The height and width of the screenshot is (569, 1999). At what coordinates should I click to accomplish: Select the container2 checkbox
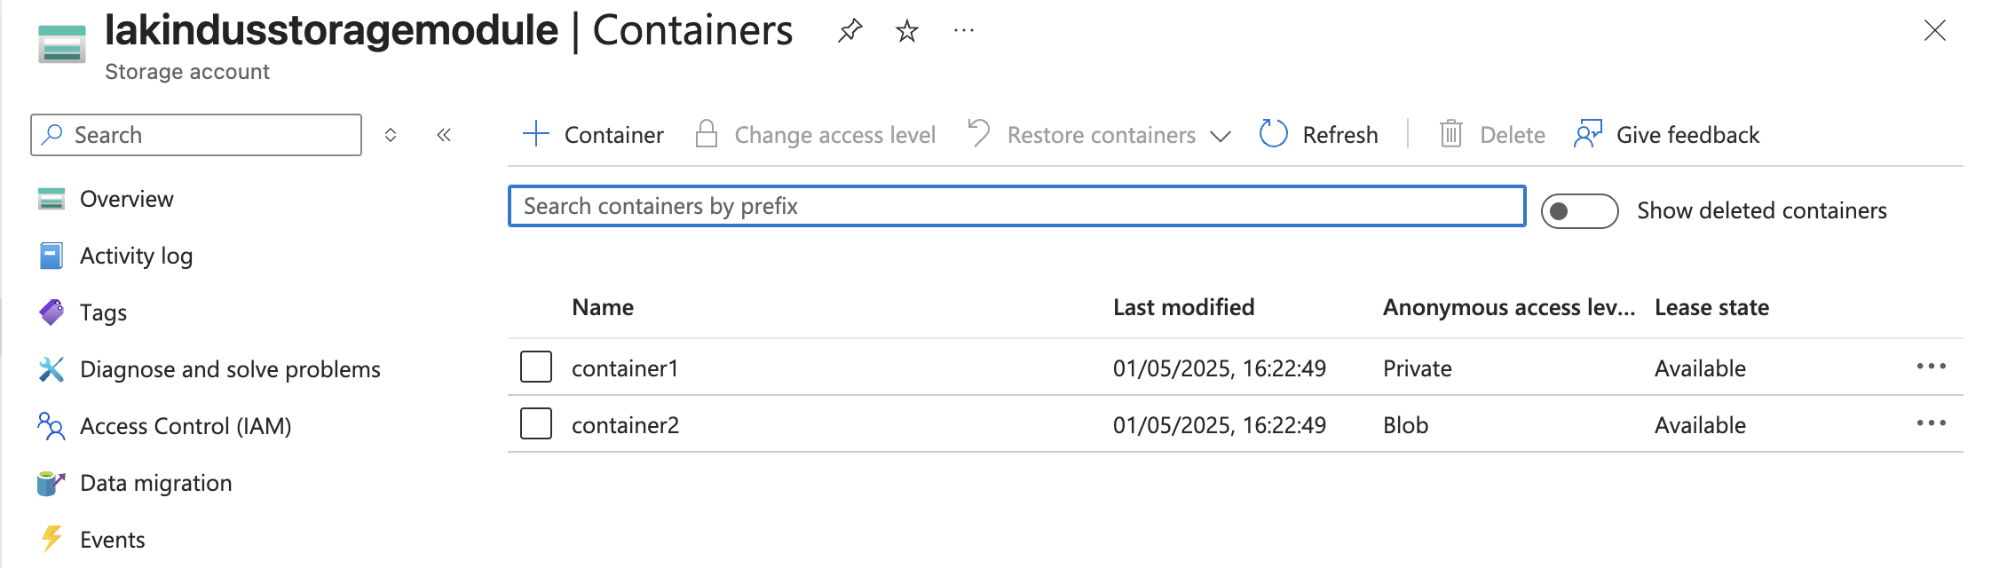coord(536,424)
